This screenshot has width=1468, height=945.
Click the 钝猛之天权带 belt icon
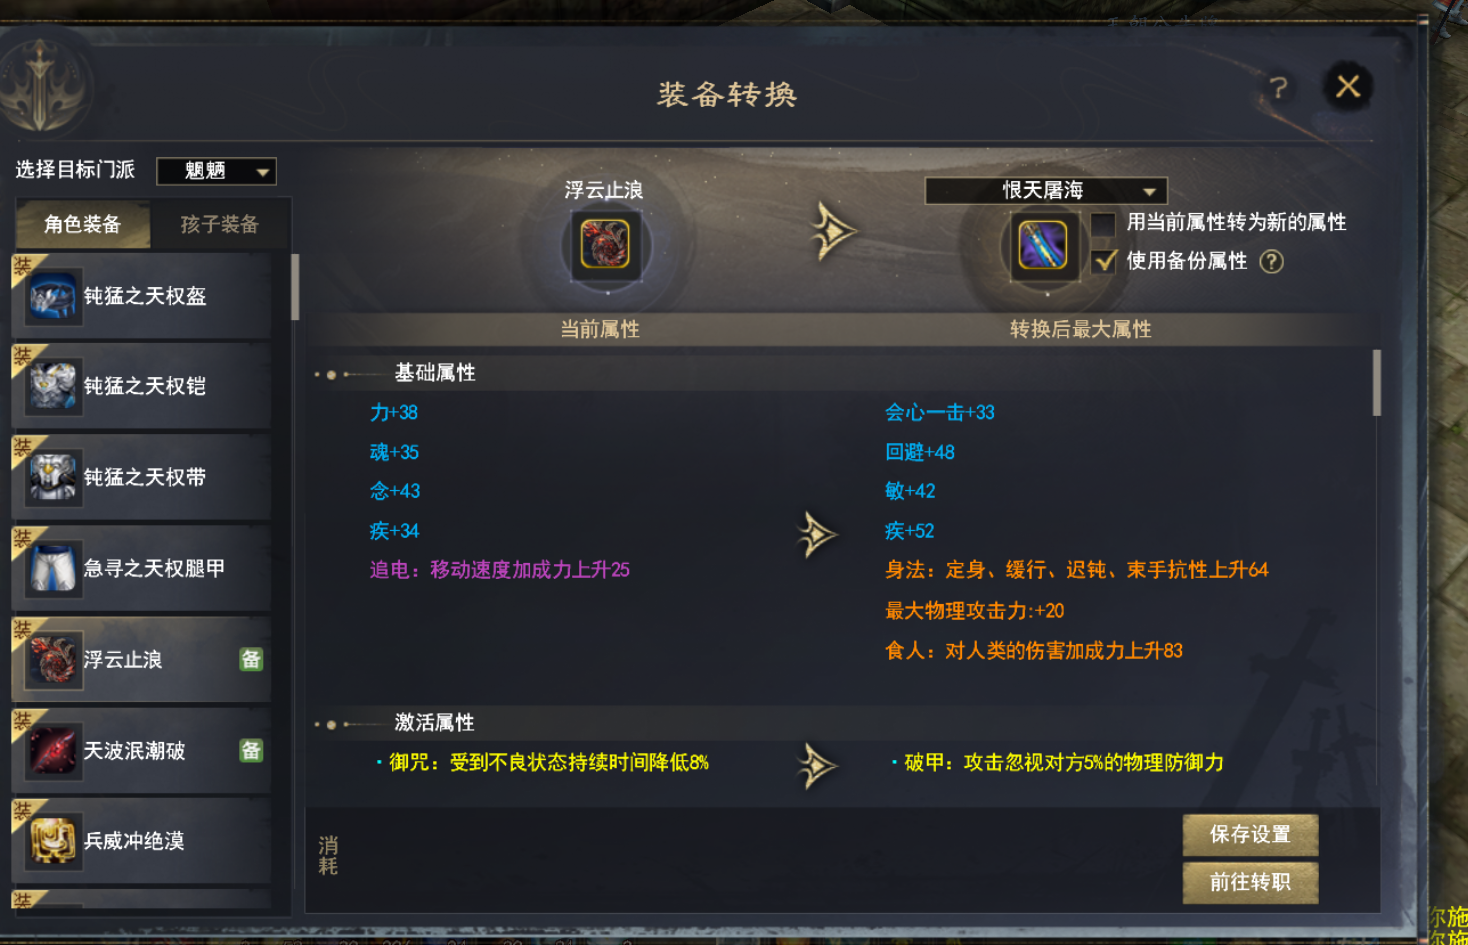tap(53, 478)
